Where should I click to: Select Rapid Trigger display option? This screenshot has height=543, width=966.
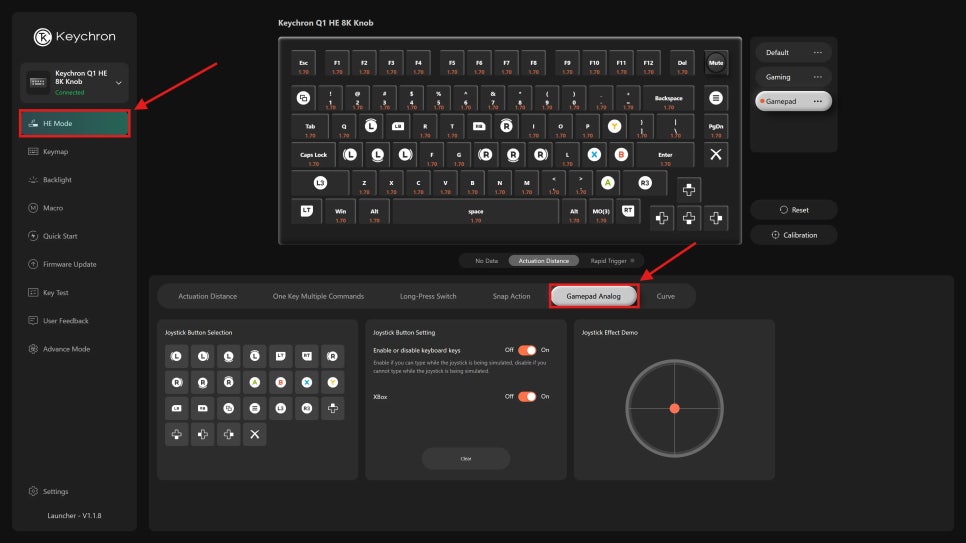[x=611, y=261]
